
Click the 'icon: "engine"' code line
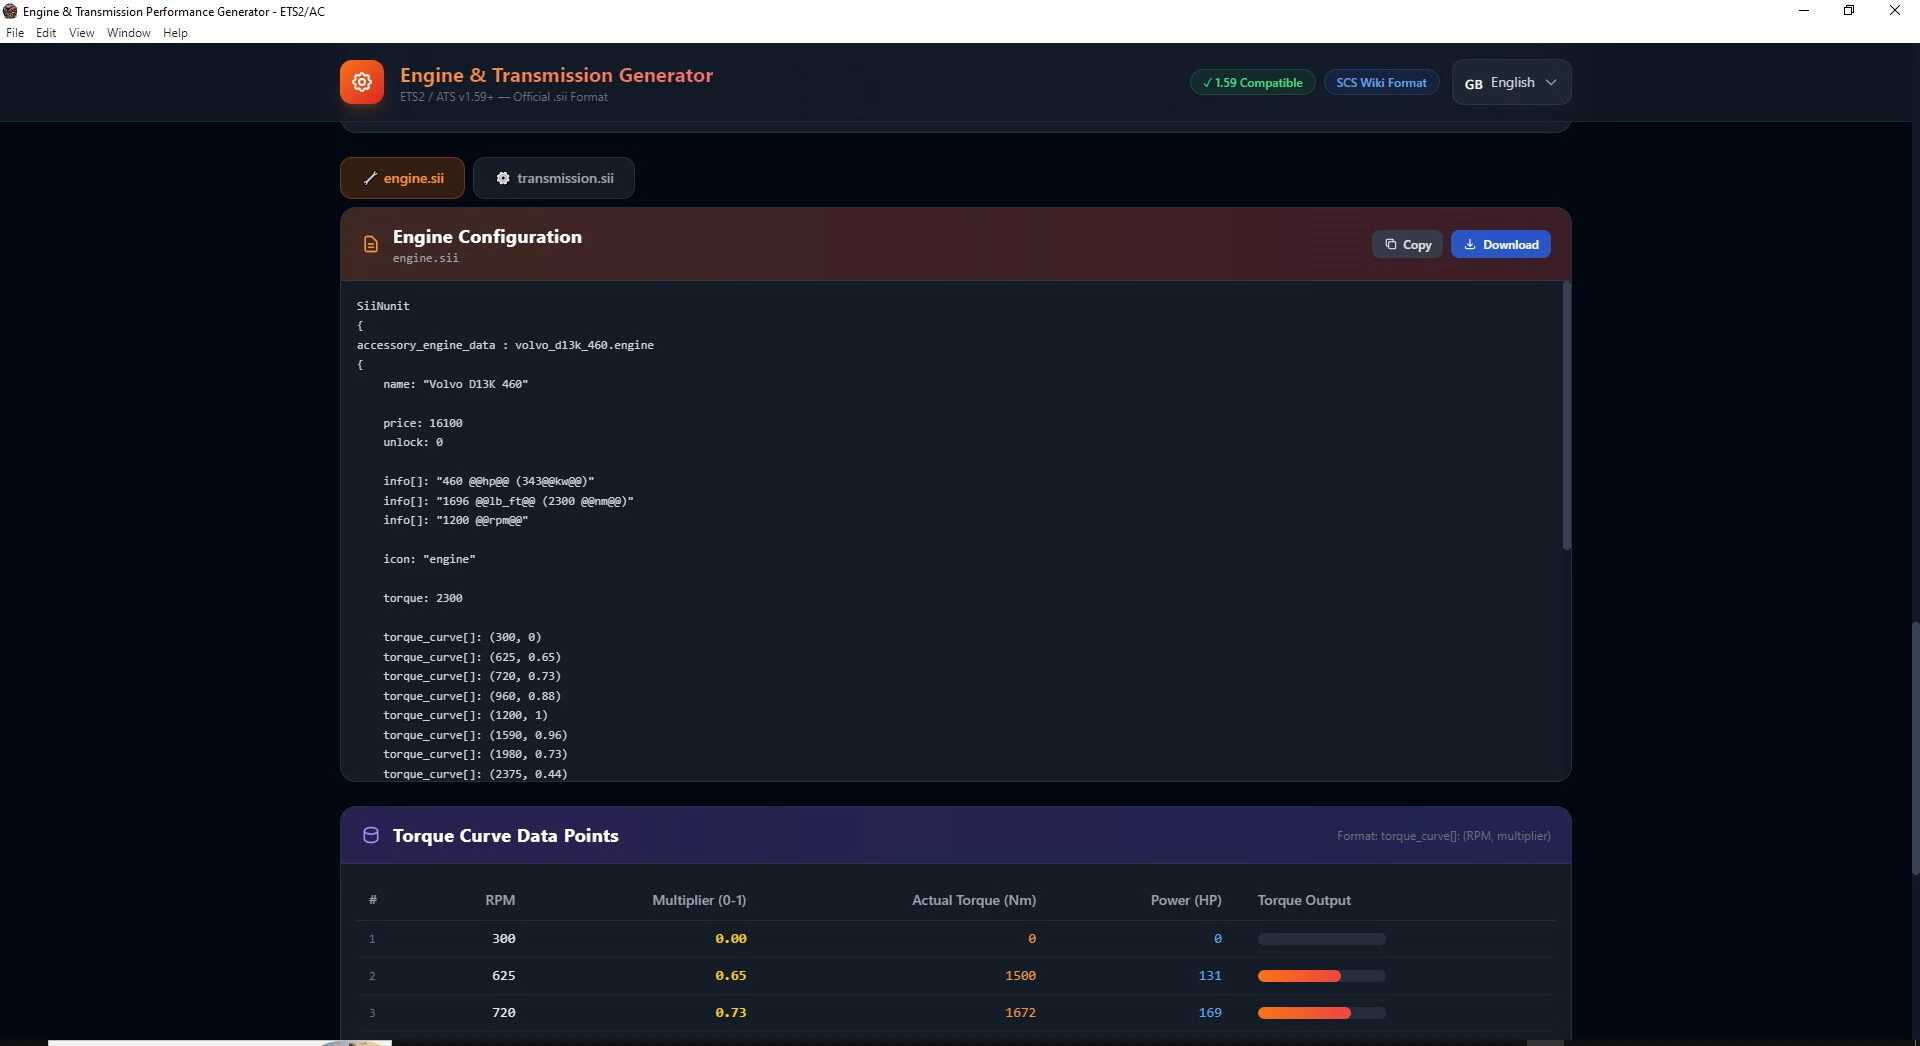coord(429,559)
